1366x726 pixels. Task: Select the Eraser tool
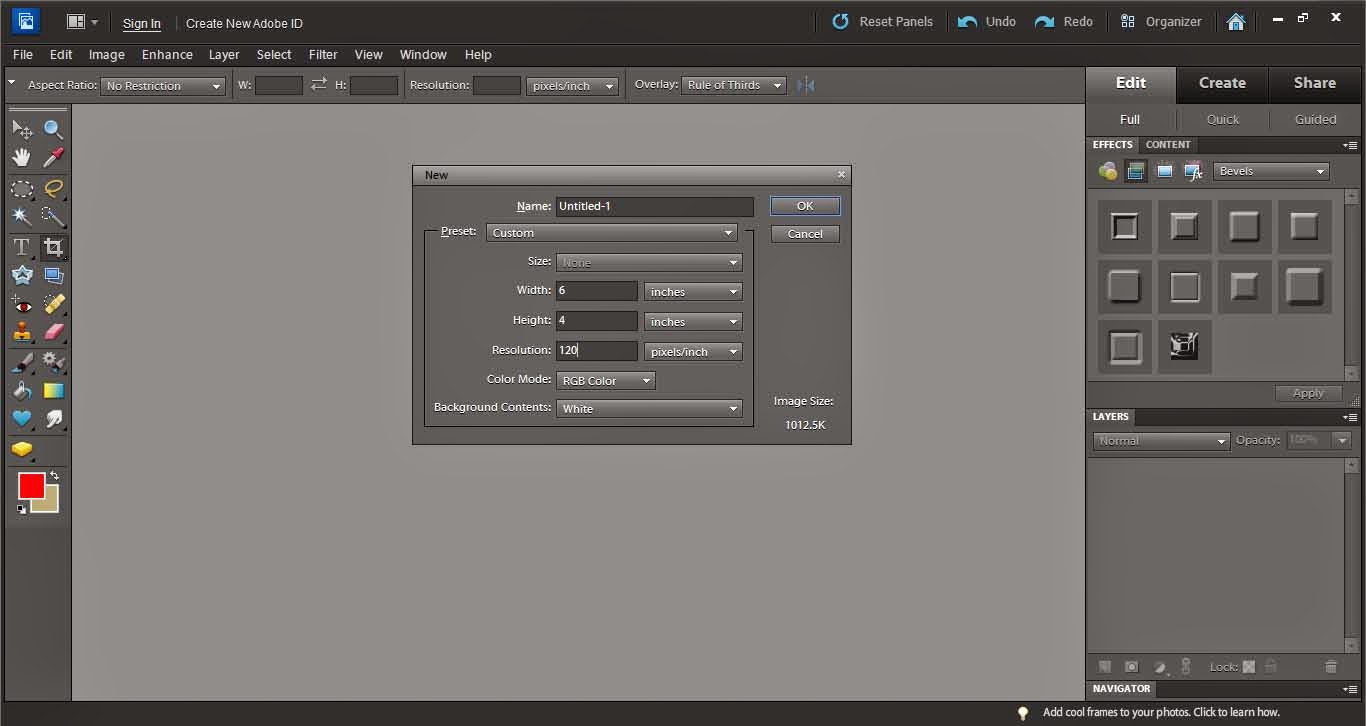pos(54,332)
